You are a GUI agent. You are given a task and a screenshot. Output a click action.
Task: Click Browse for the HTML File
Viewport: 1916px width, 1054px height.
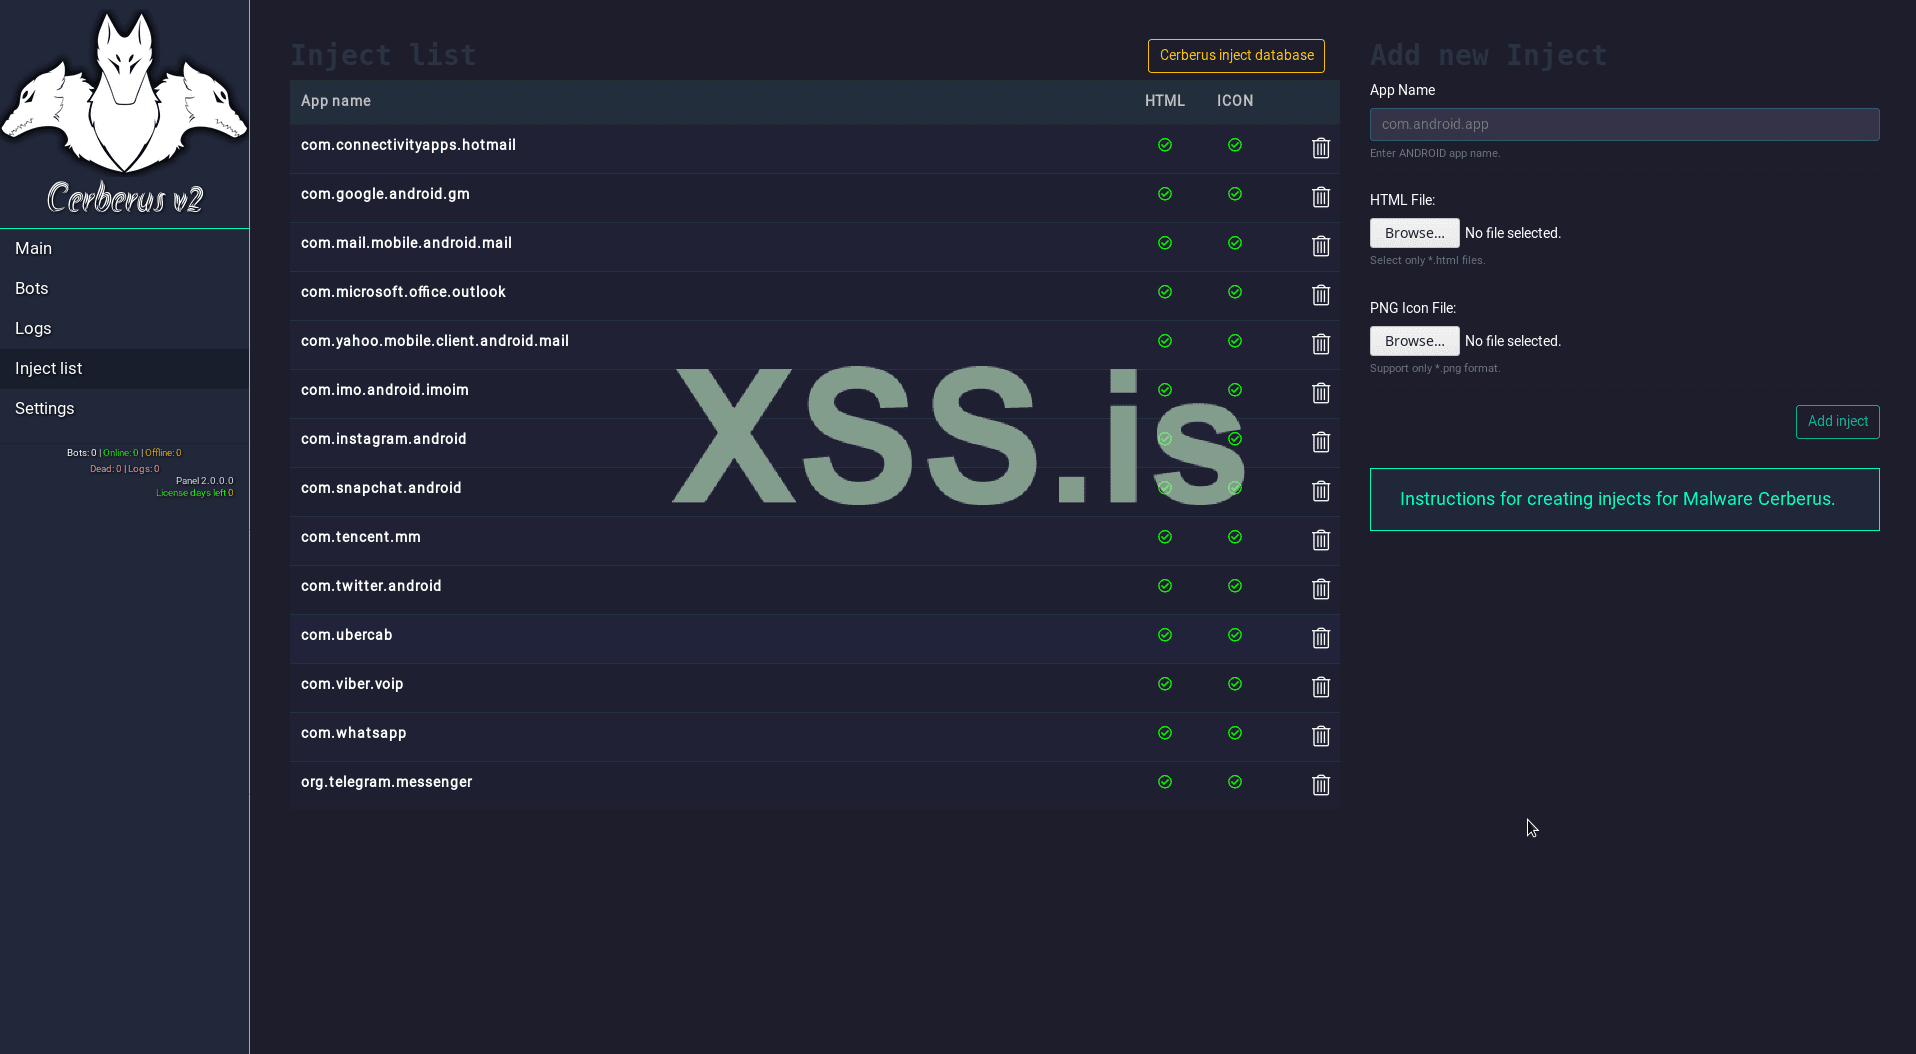(x=1414, y=233)
